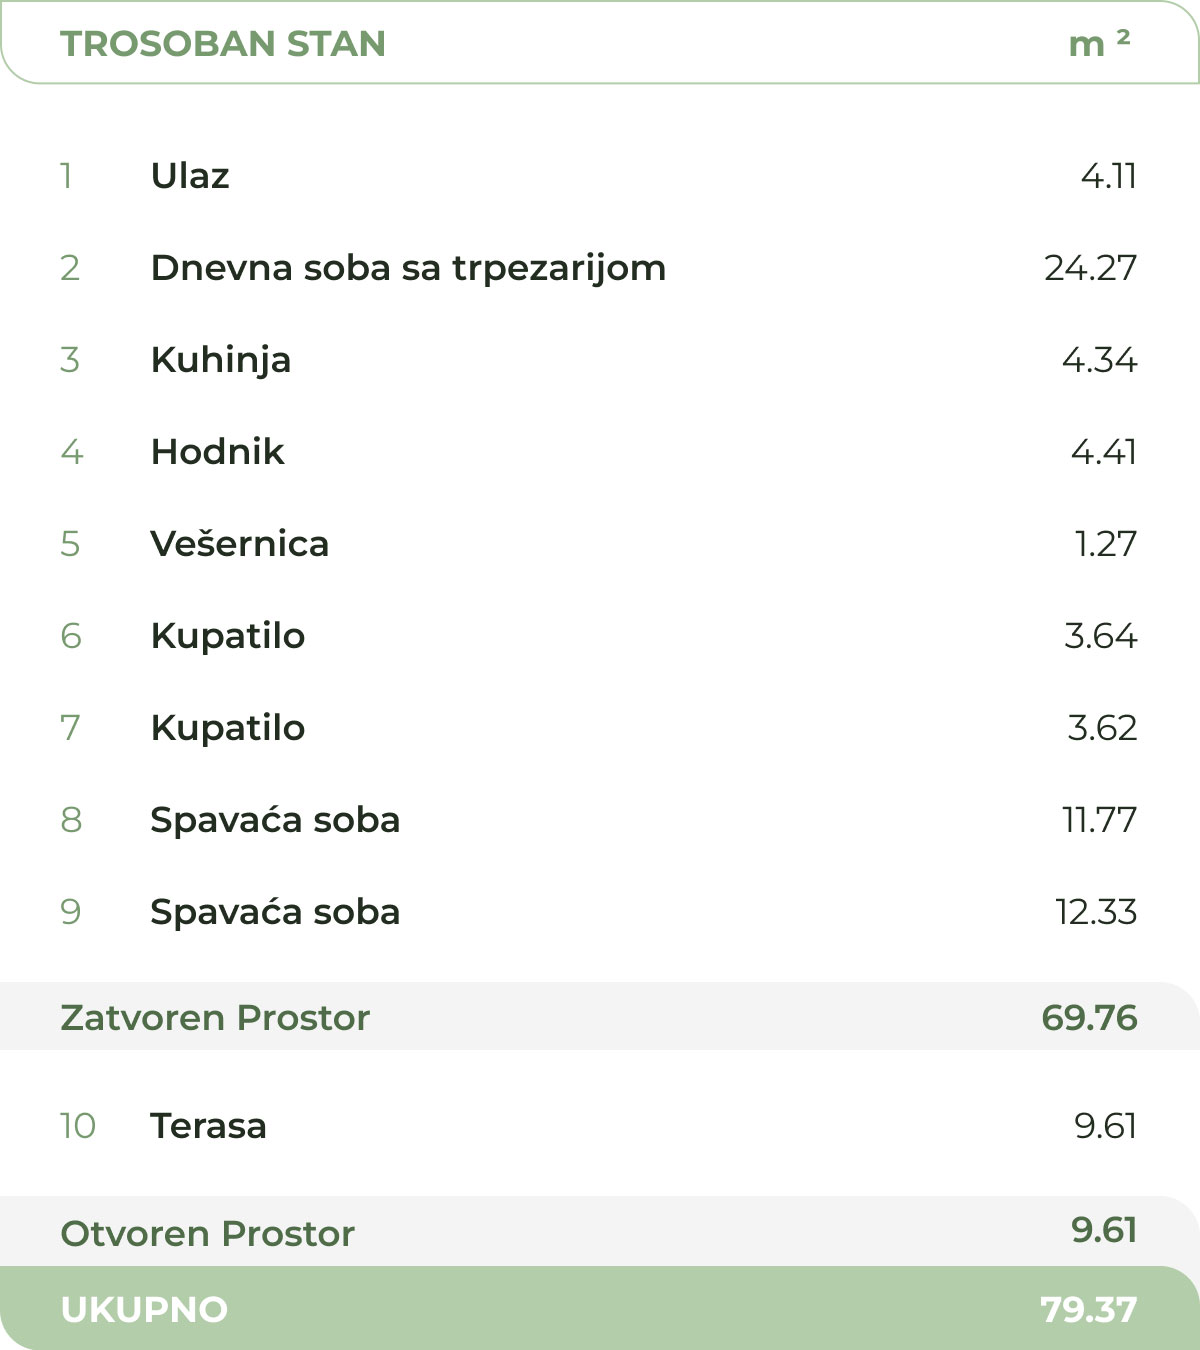Image resolution: width=1200 pixels, height=1350 pixels.
Task: Click the 24.27 living room area value
Action: click(1090, 268)
